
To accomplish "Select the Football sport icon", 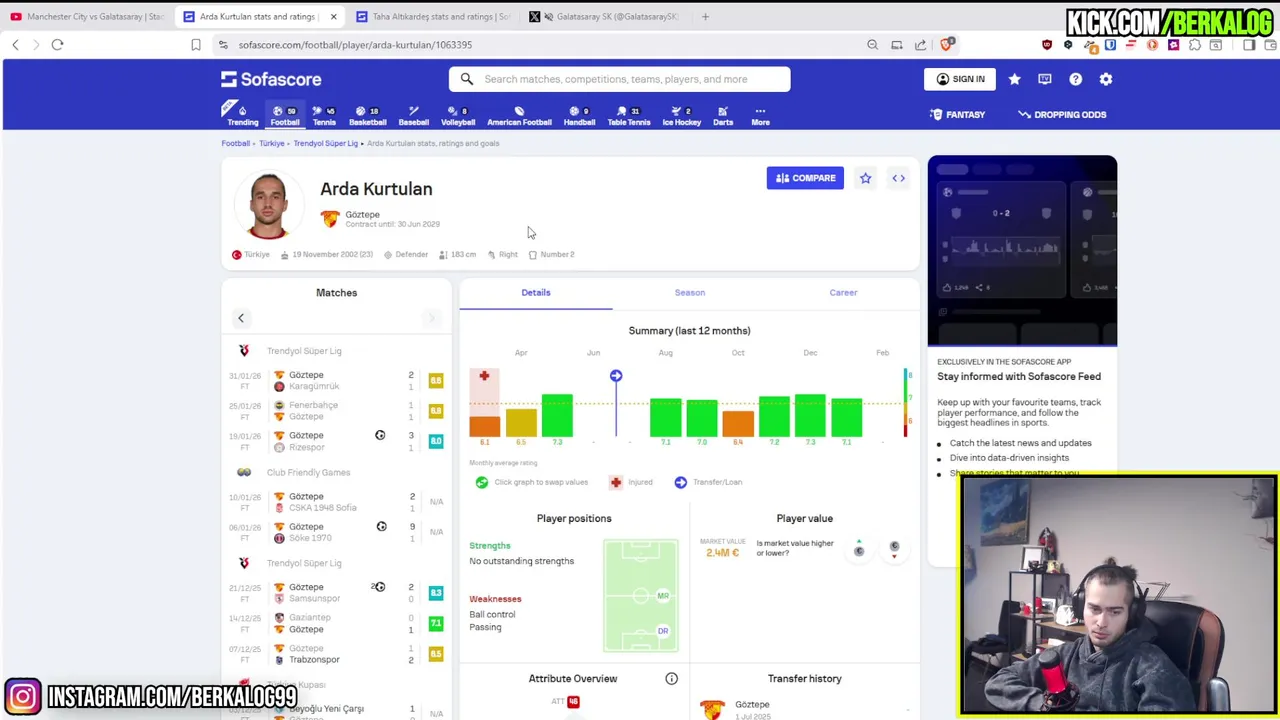I will [284, 115].
